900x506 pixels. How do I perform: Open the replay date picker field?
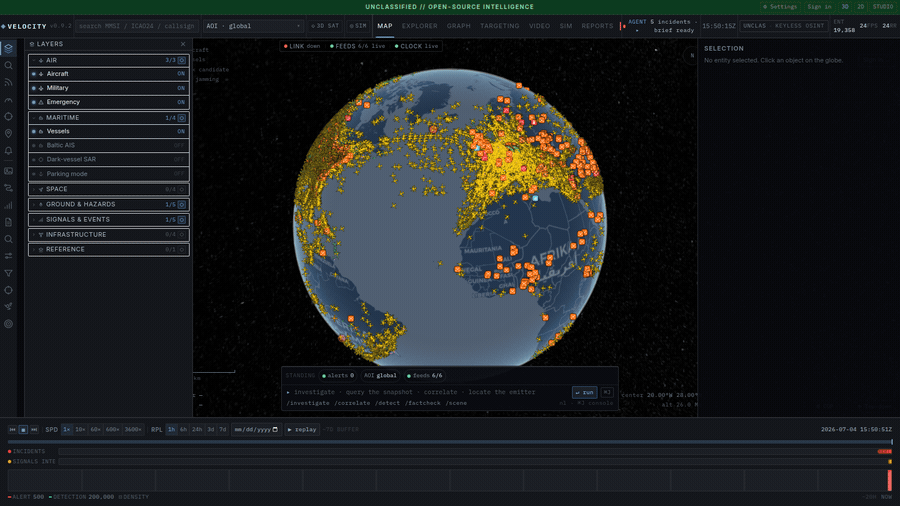pos(256,430)
